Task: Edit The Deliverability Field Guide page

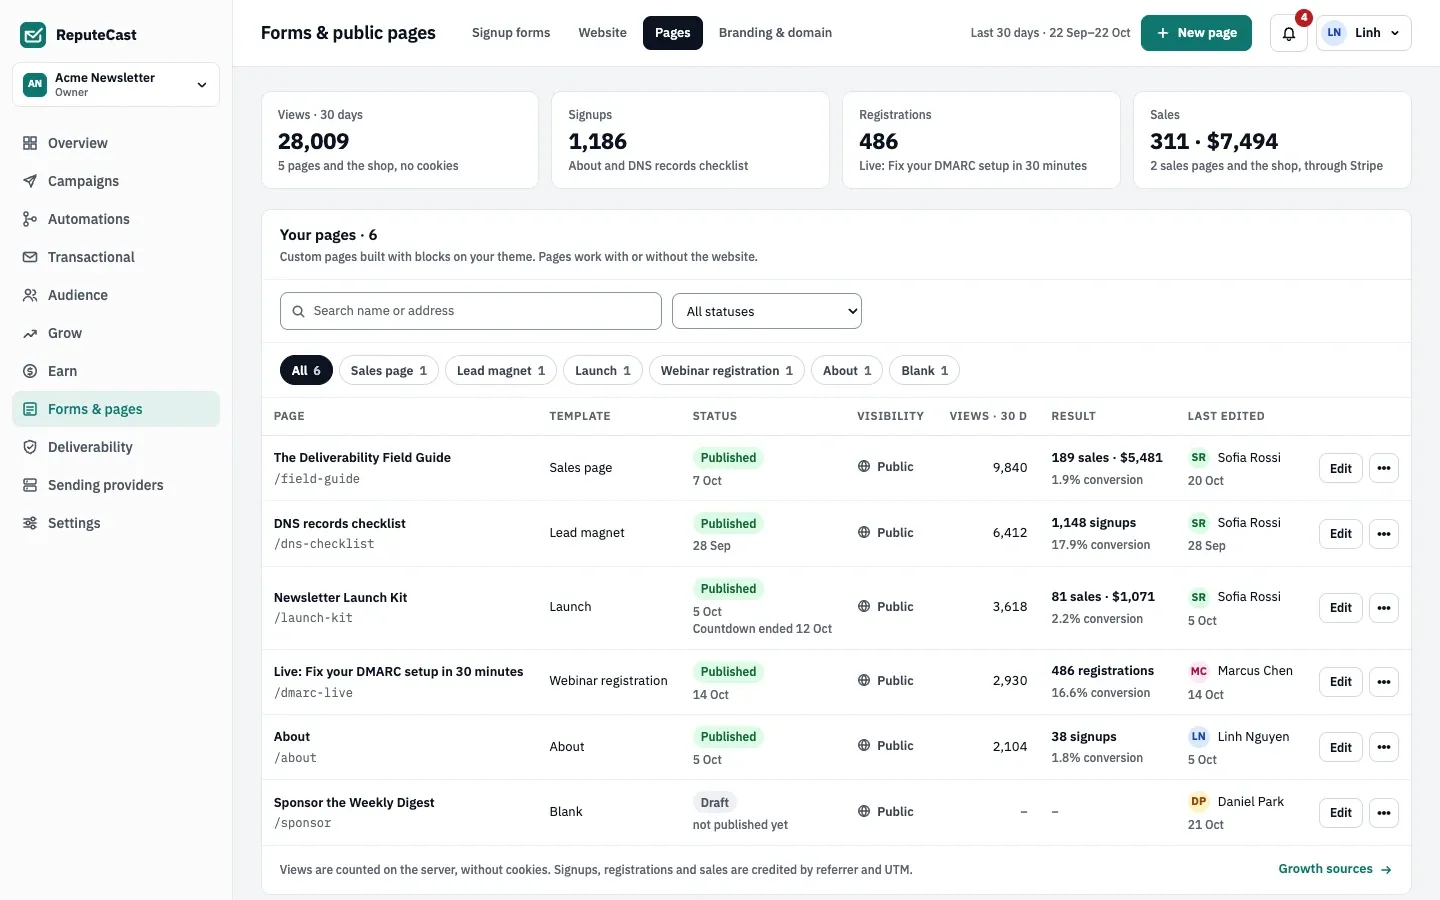Action: coord(1341,468)
